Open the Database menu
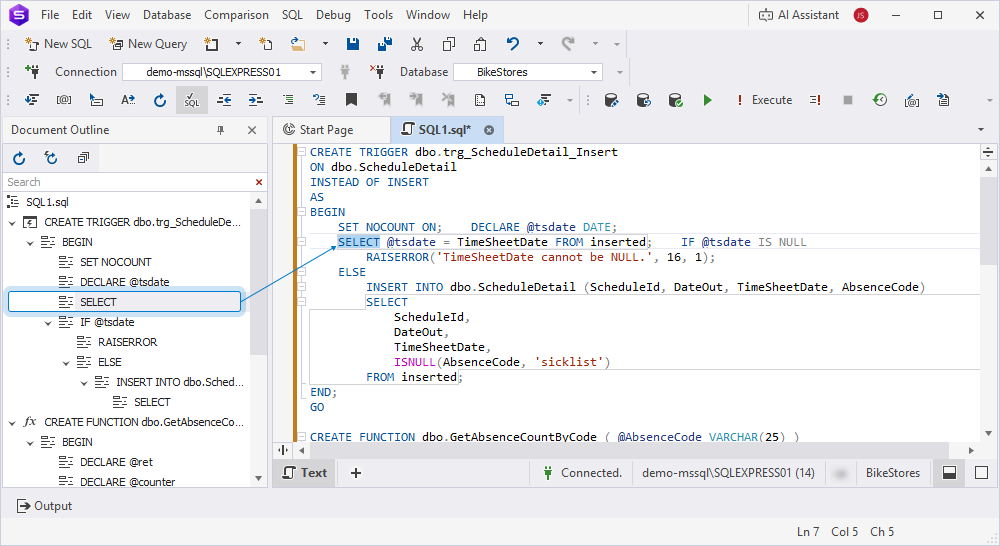The image size is (1000, 546). [x=166, y=15]
